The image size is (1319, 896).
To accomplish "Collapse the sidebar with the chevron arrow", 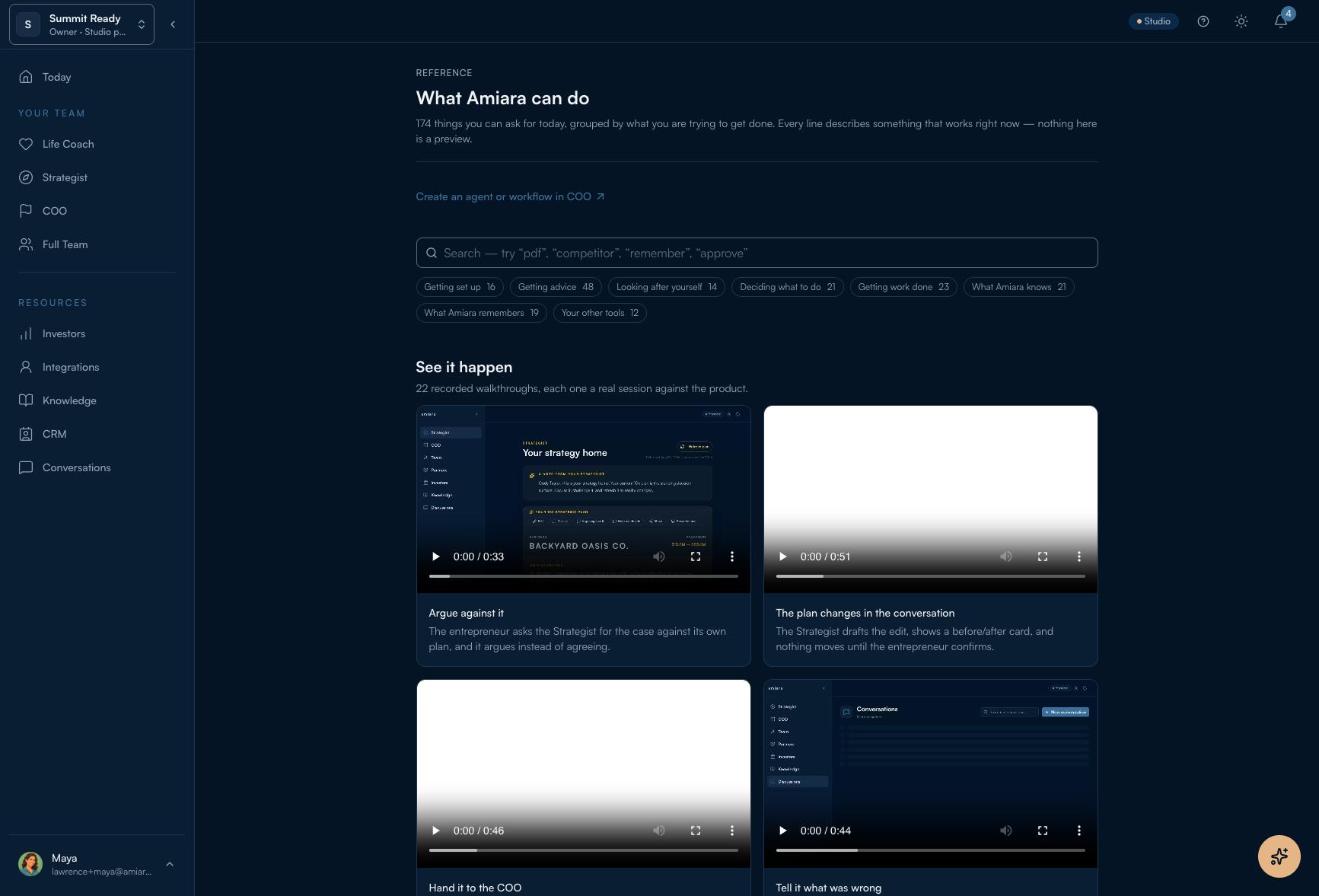I will coord(172,24).
